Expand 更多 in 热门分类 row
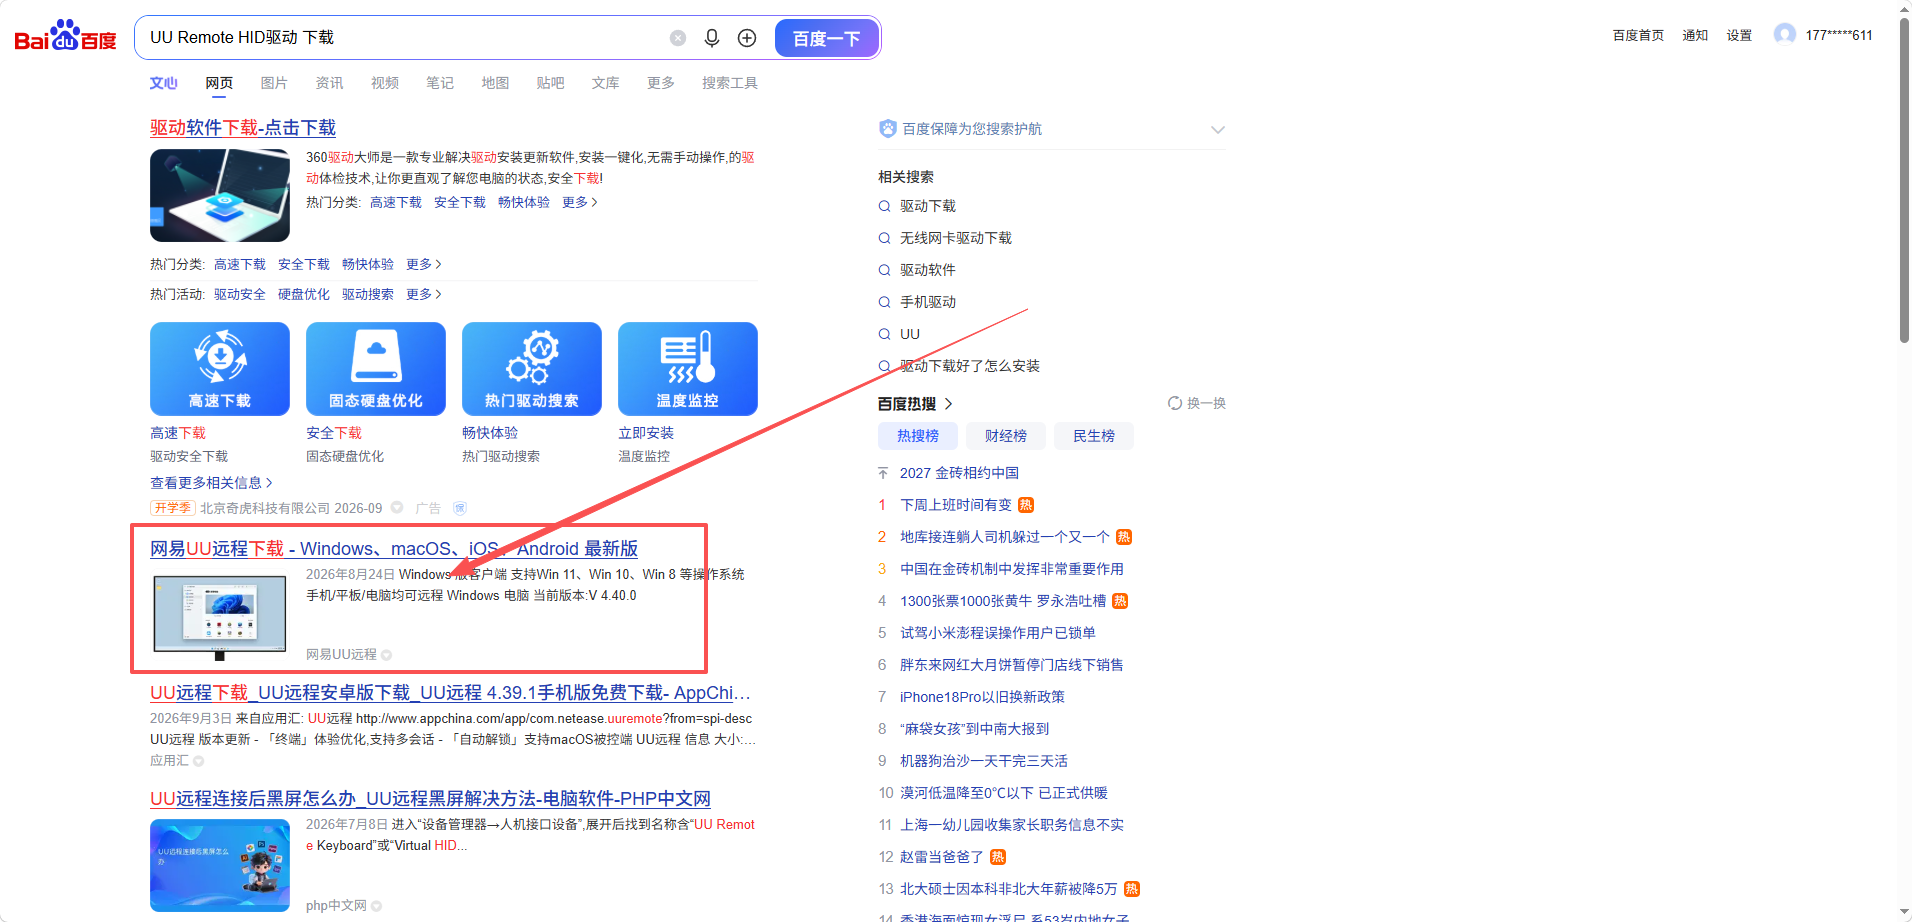The image size is (1912, 922). pyautogui.click(x=423, y=264)
